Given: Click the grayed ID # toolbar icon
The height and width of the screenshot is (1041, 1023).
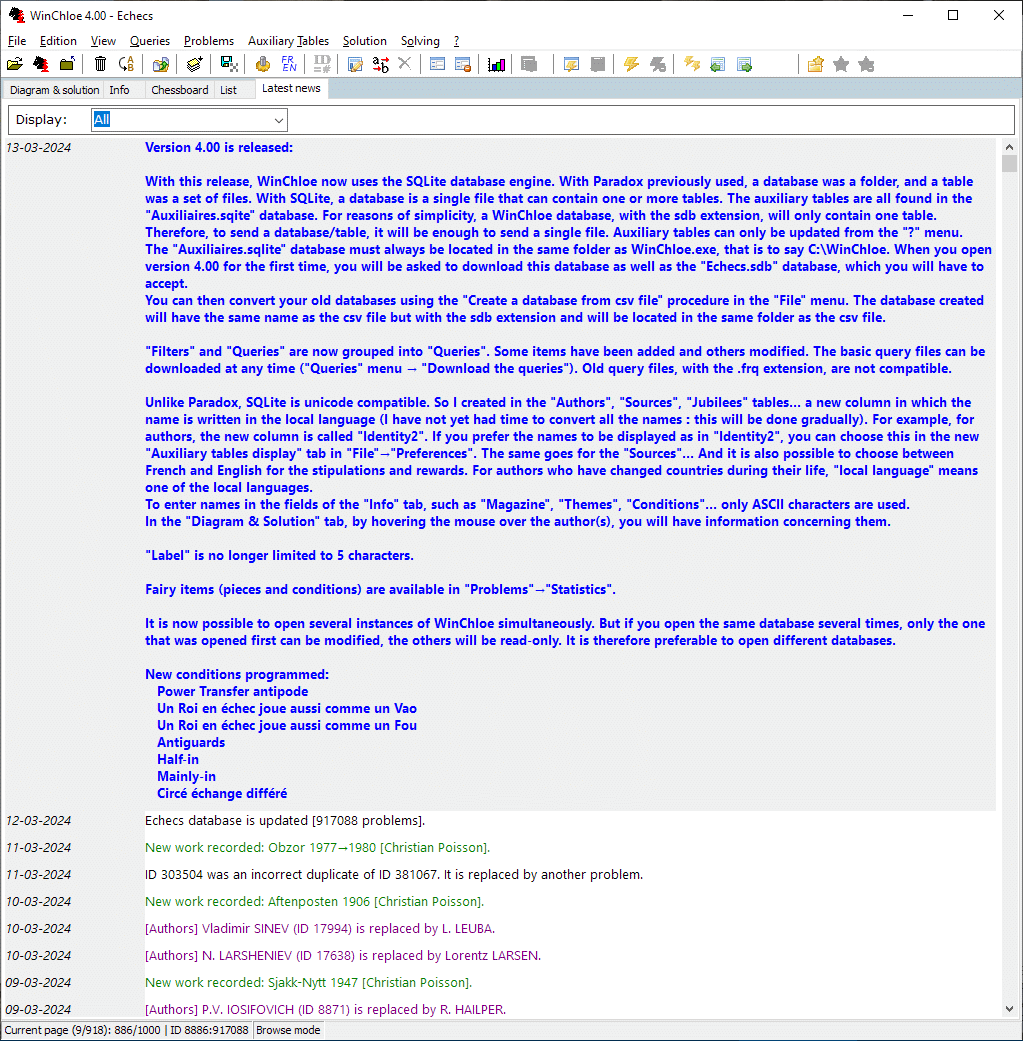Looking at the screenshot, I should [x=322, y=64].
